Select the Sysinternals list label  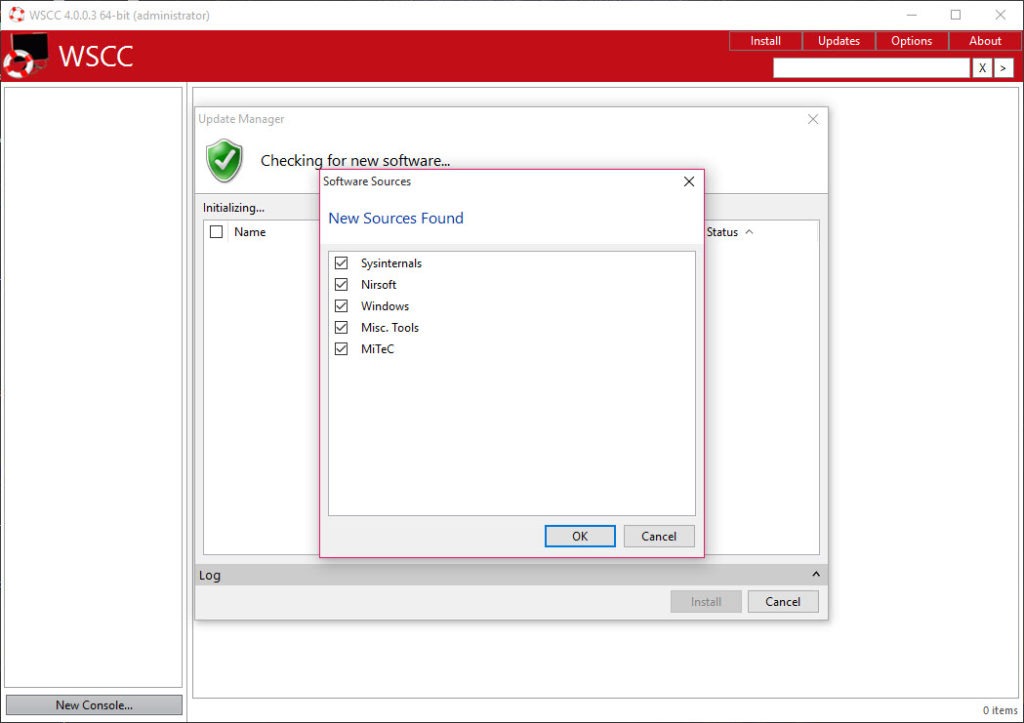click(391, 263)
